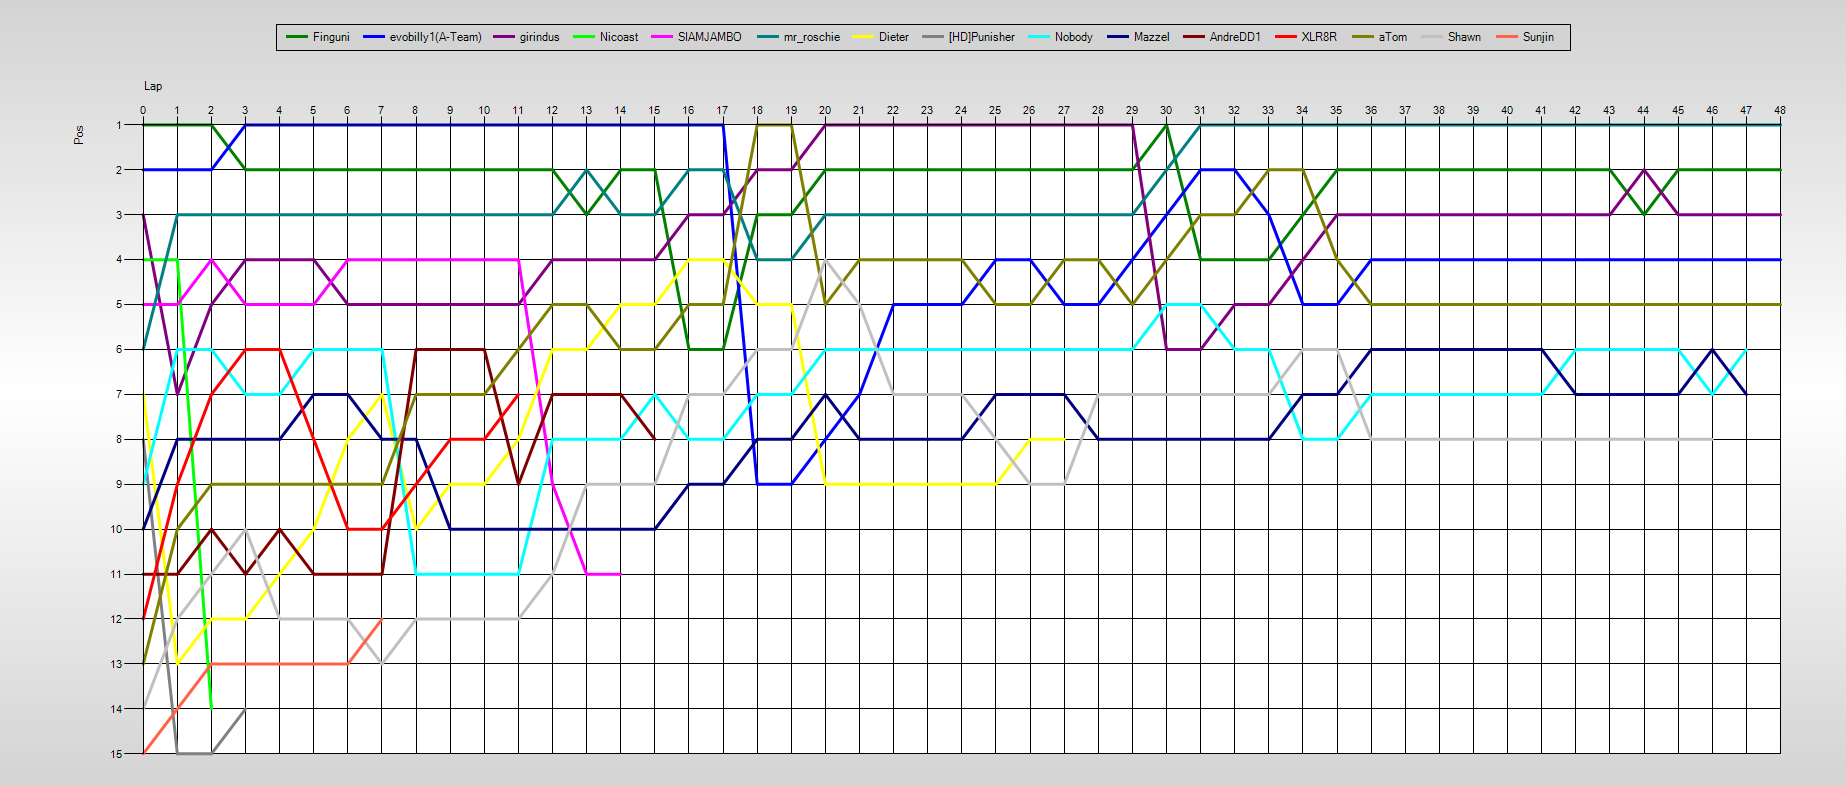
Task: Click the position 15 axis label
Action: pos(117,754)
